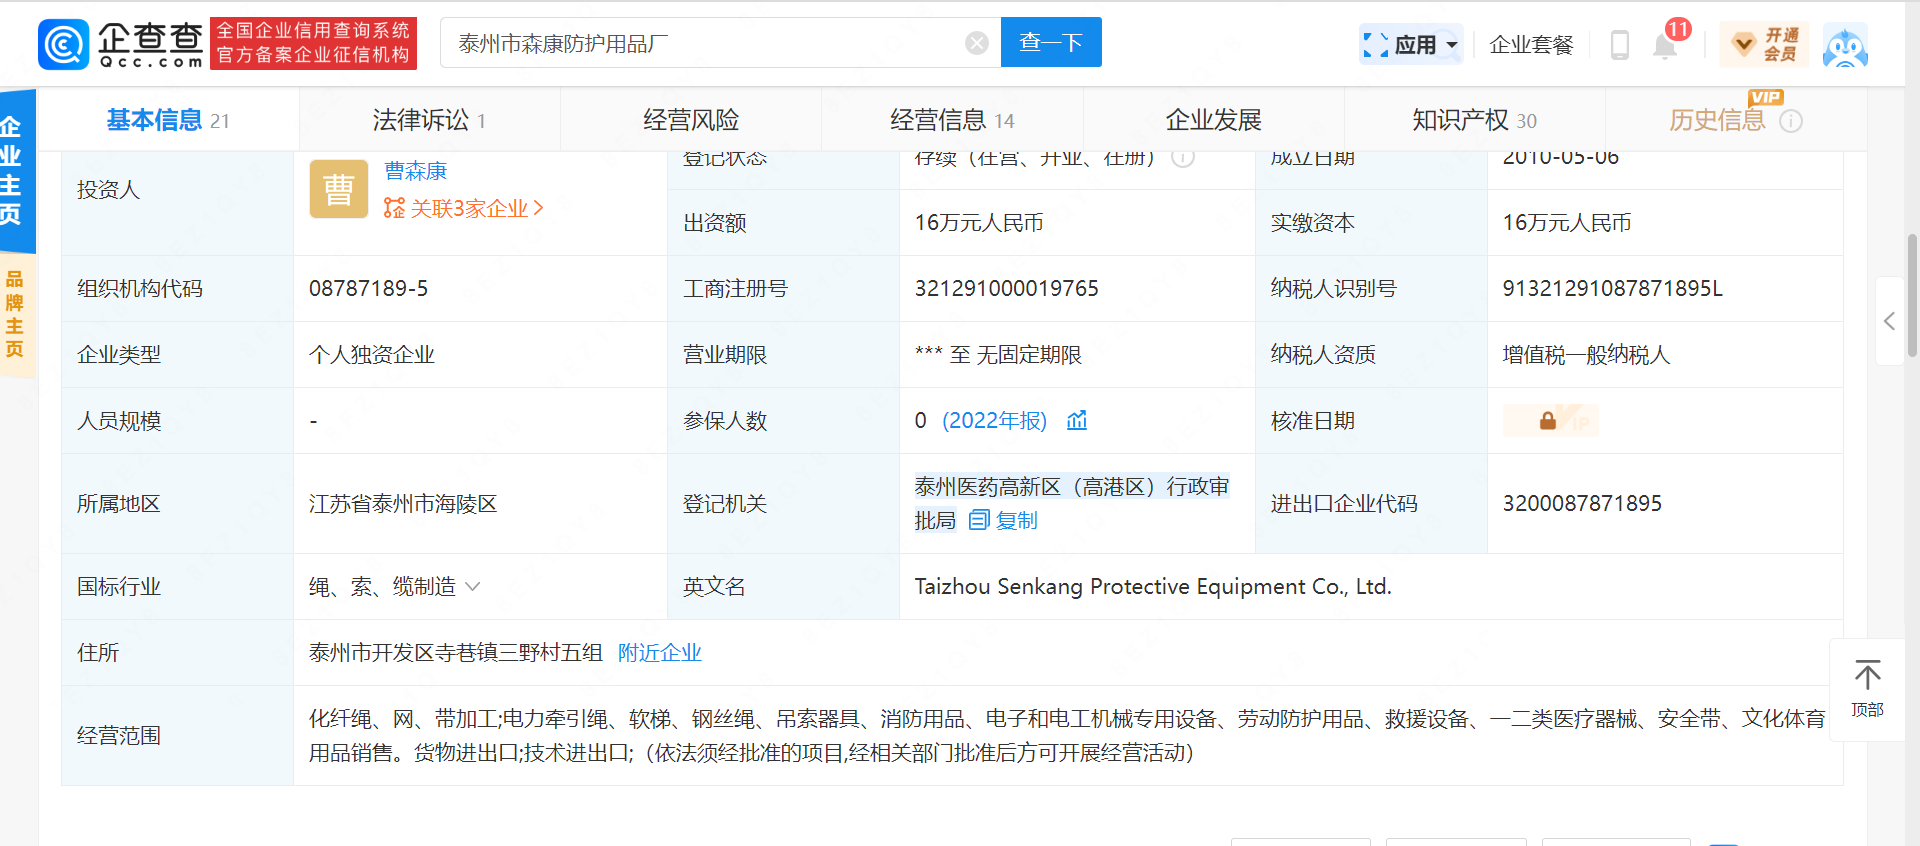1920x846 pixels.
Task: Click 开通会员 VIP button
Action: point(1766,44)
